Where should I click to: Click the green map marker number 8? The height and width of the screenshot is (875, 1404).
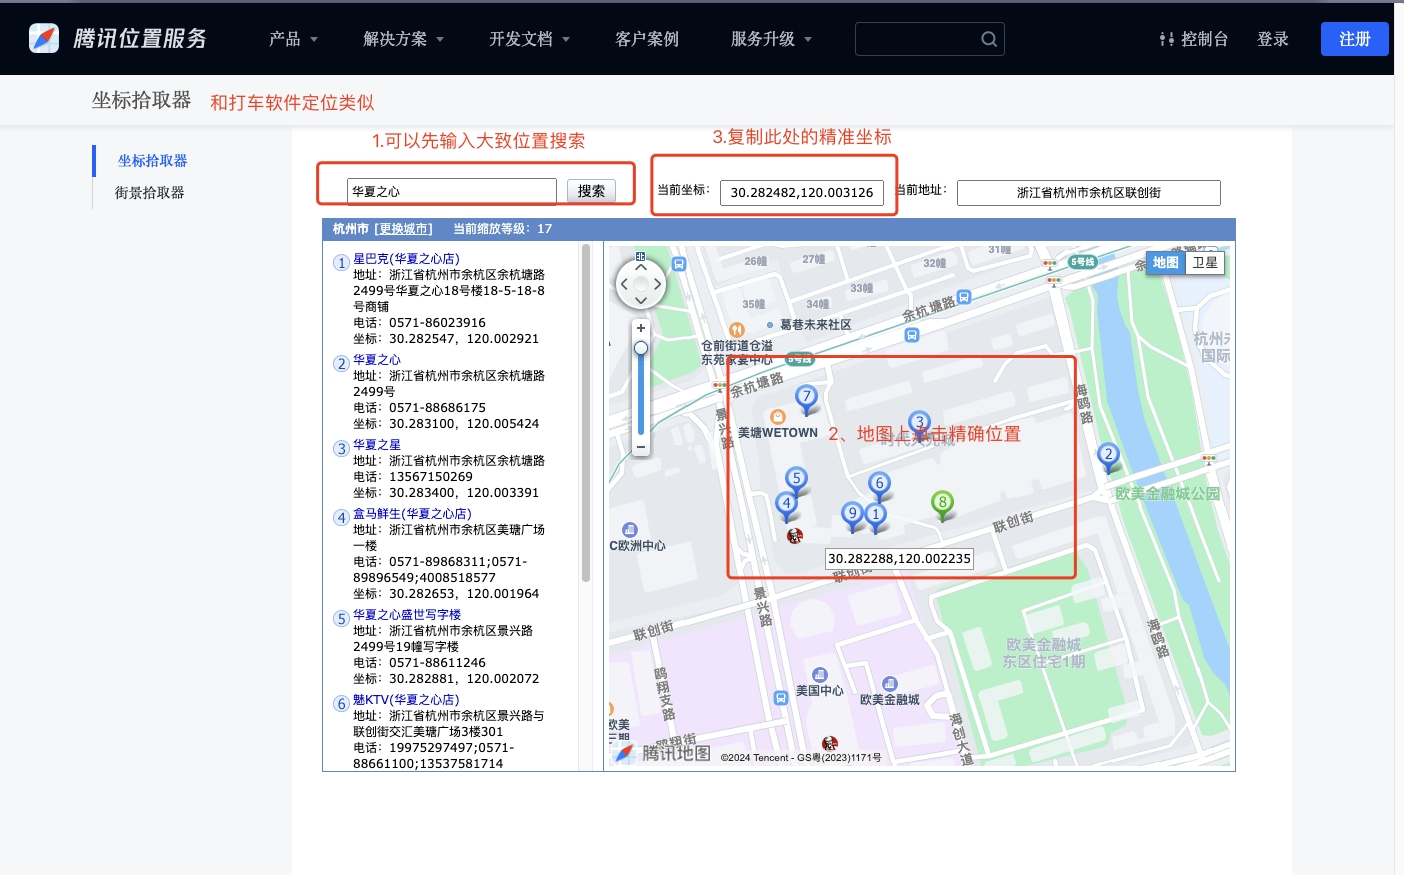tap(942, 503)
